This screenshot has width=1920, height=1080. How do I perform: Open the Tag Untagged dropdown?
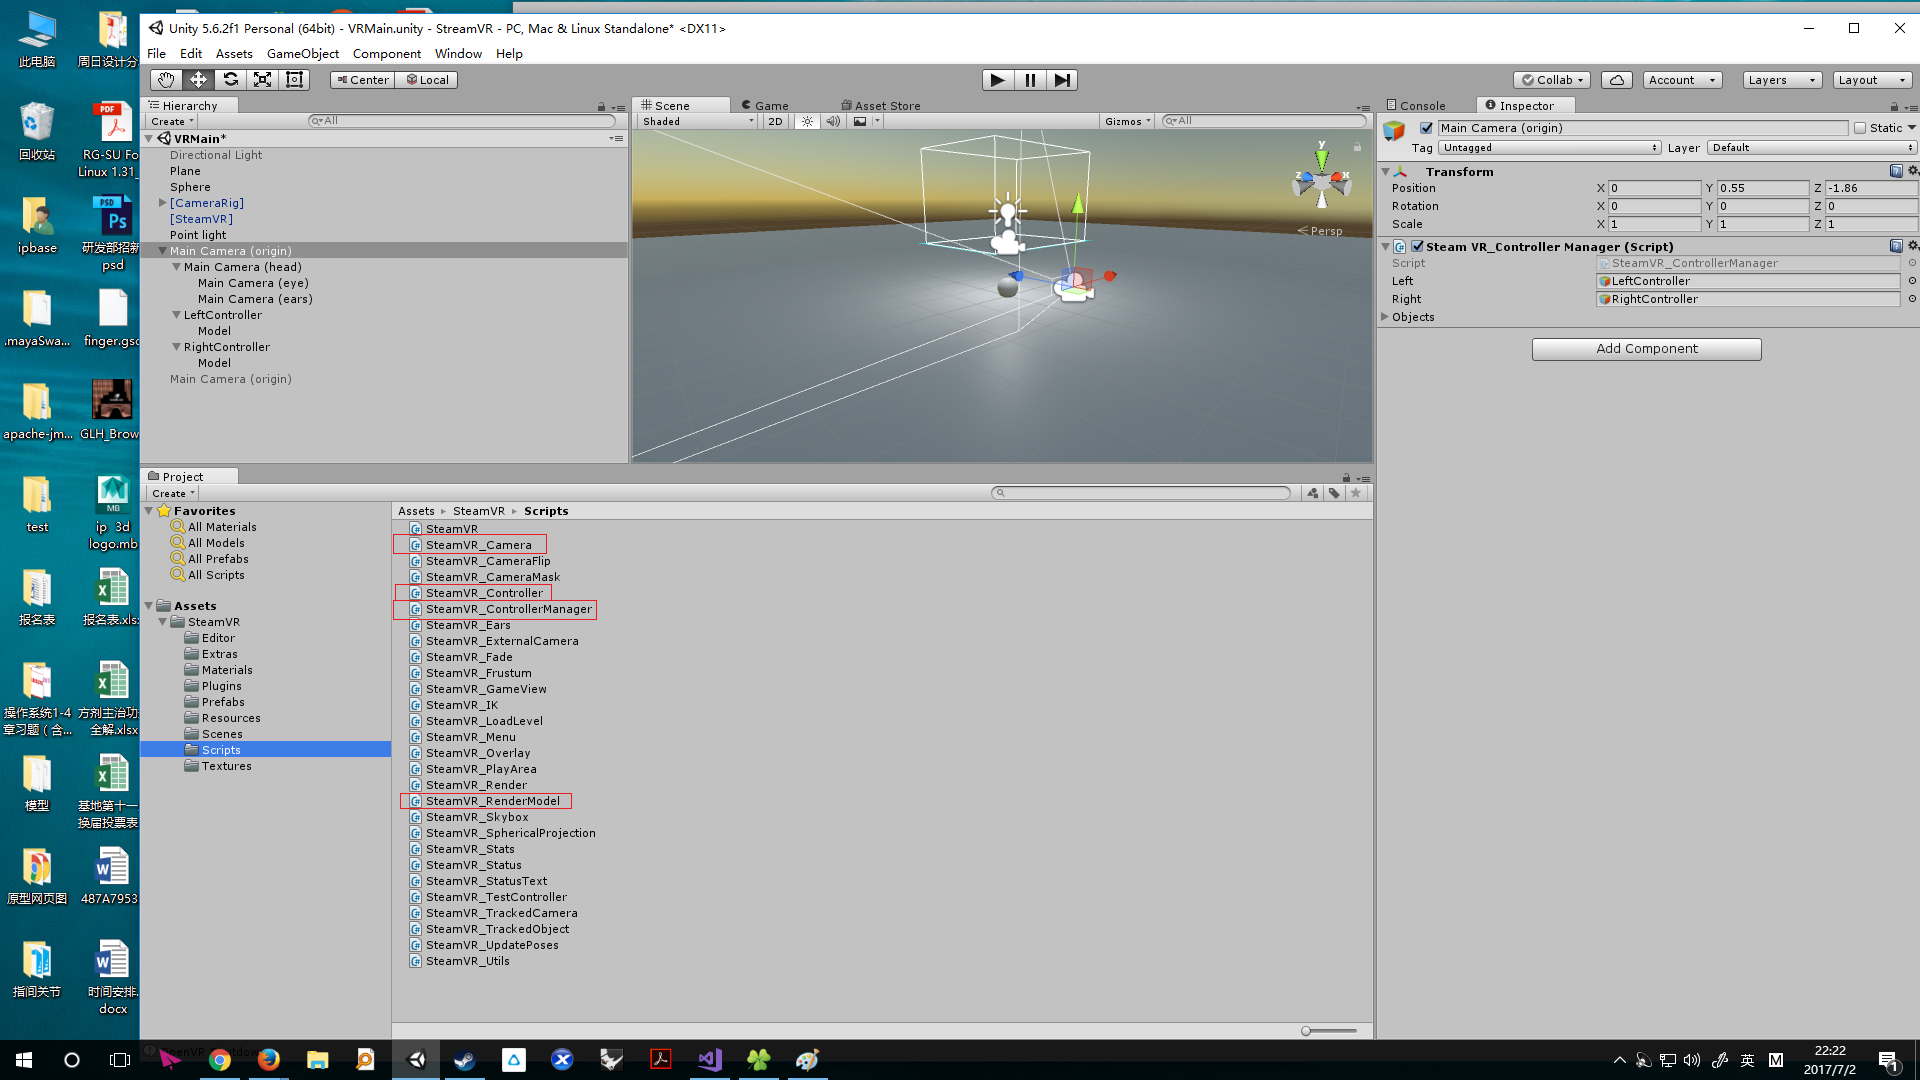(x=1549, y=148)
